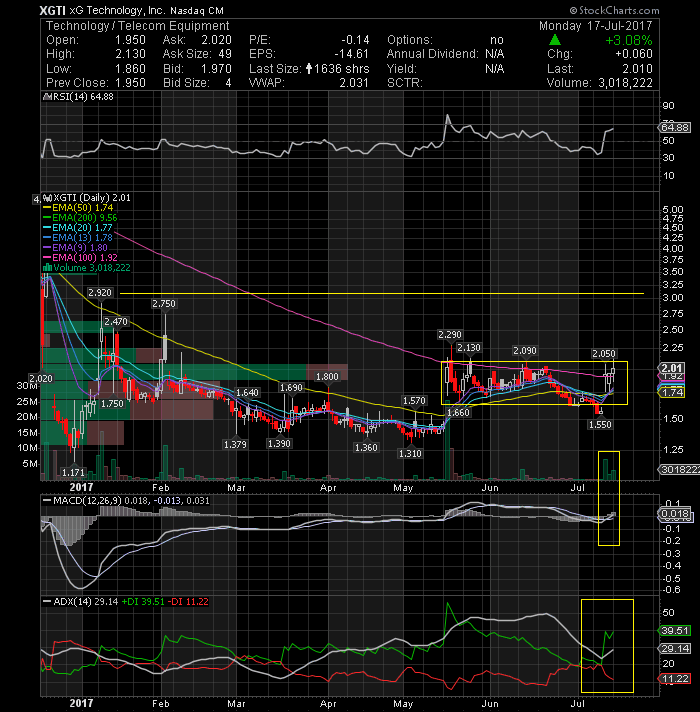Select the -DI 11.22 legend value

point(188,602)
